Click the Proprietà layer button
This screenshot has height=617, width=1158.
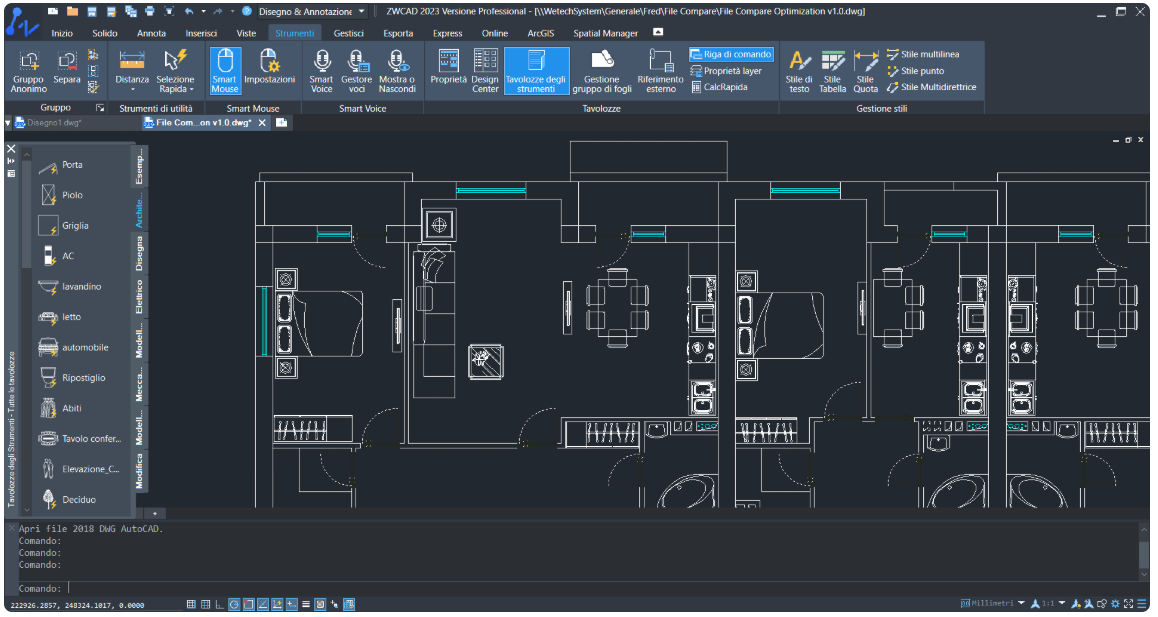pos(727,71)
